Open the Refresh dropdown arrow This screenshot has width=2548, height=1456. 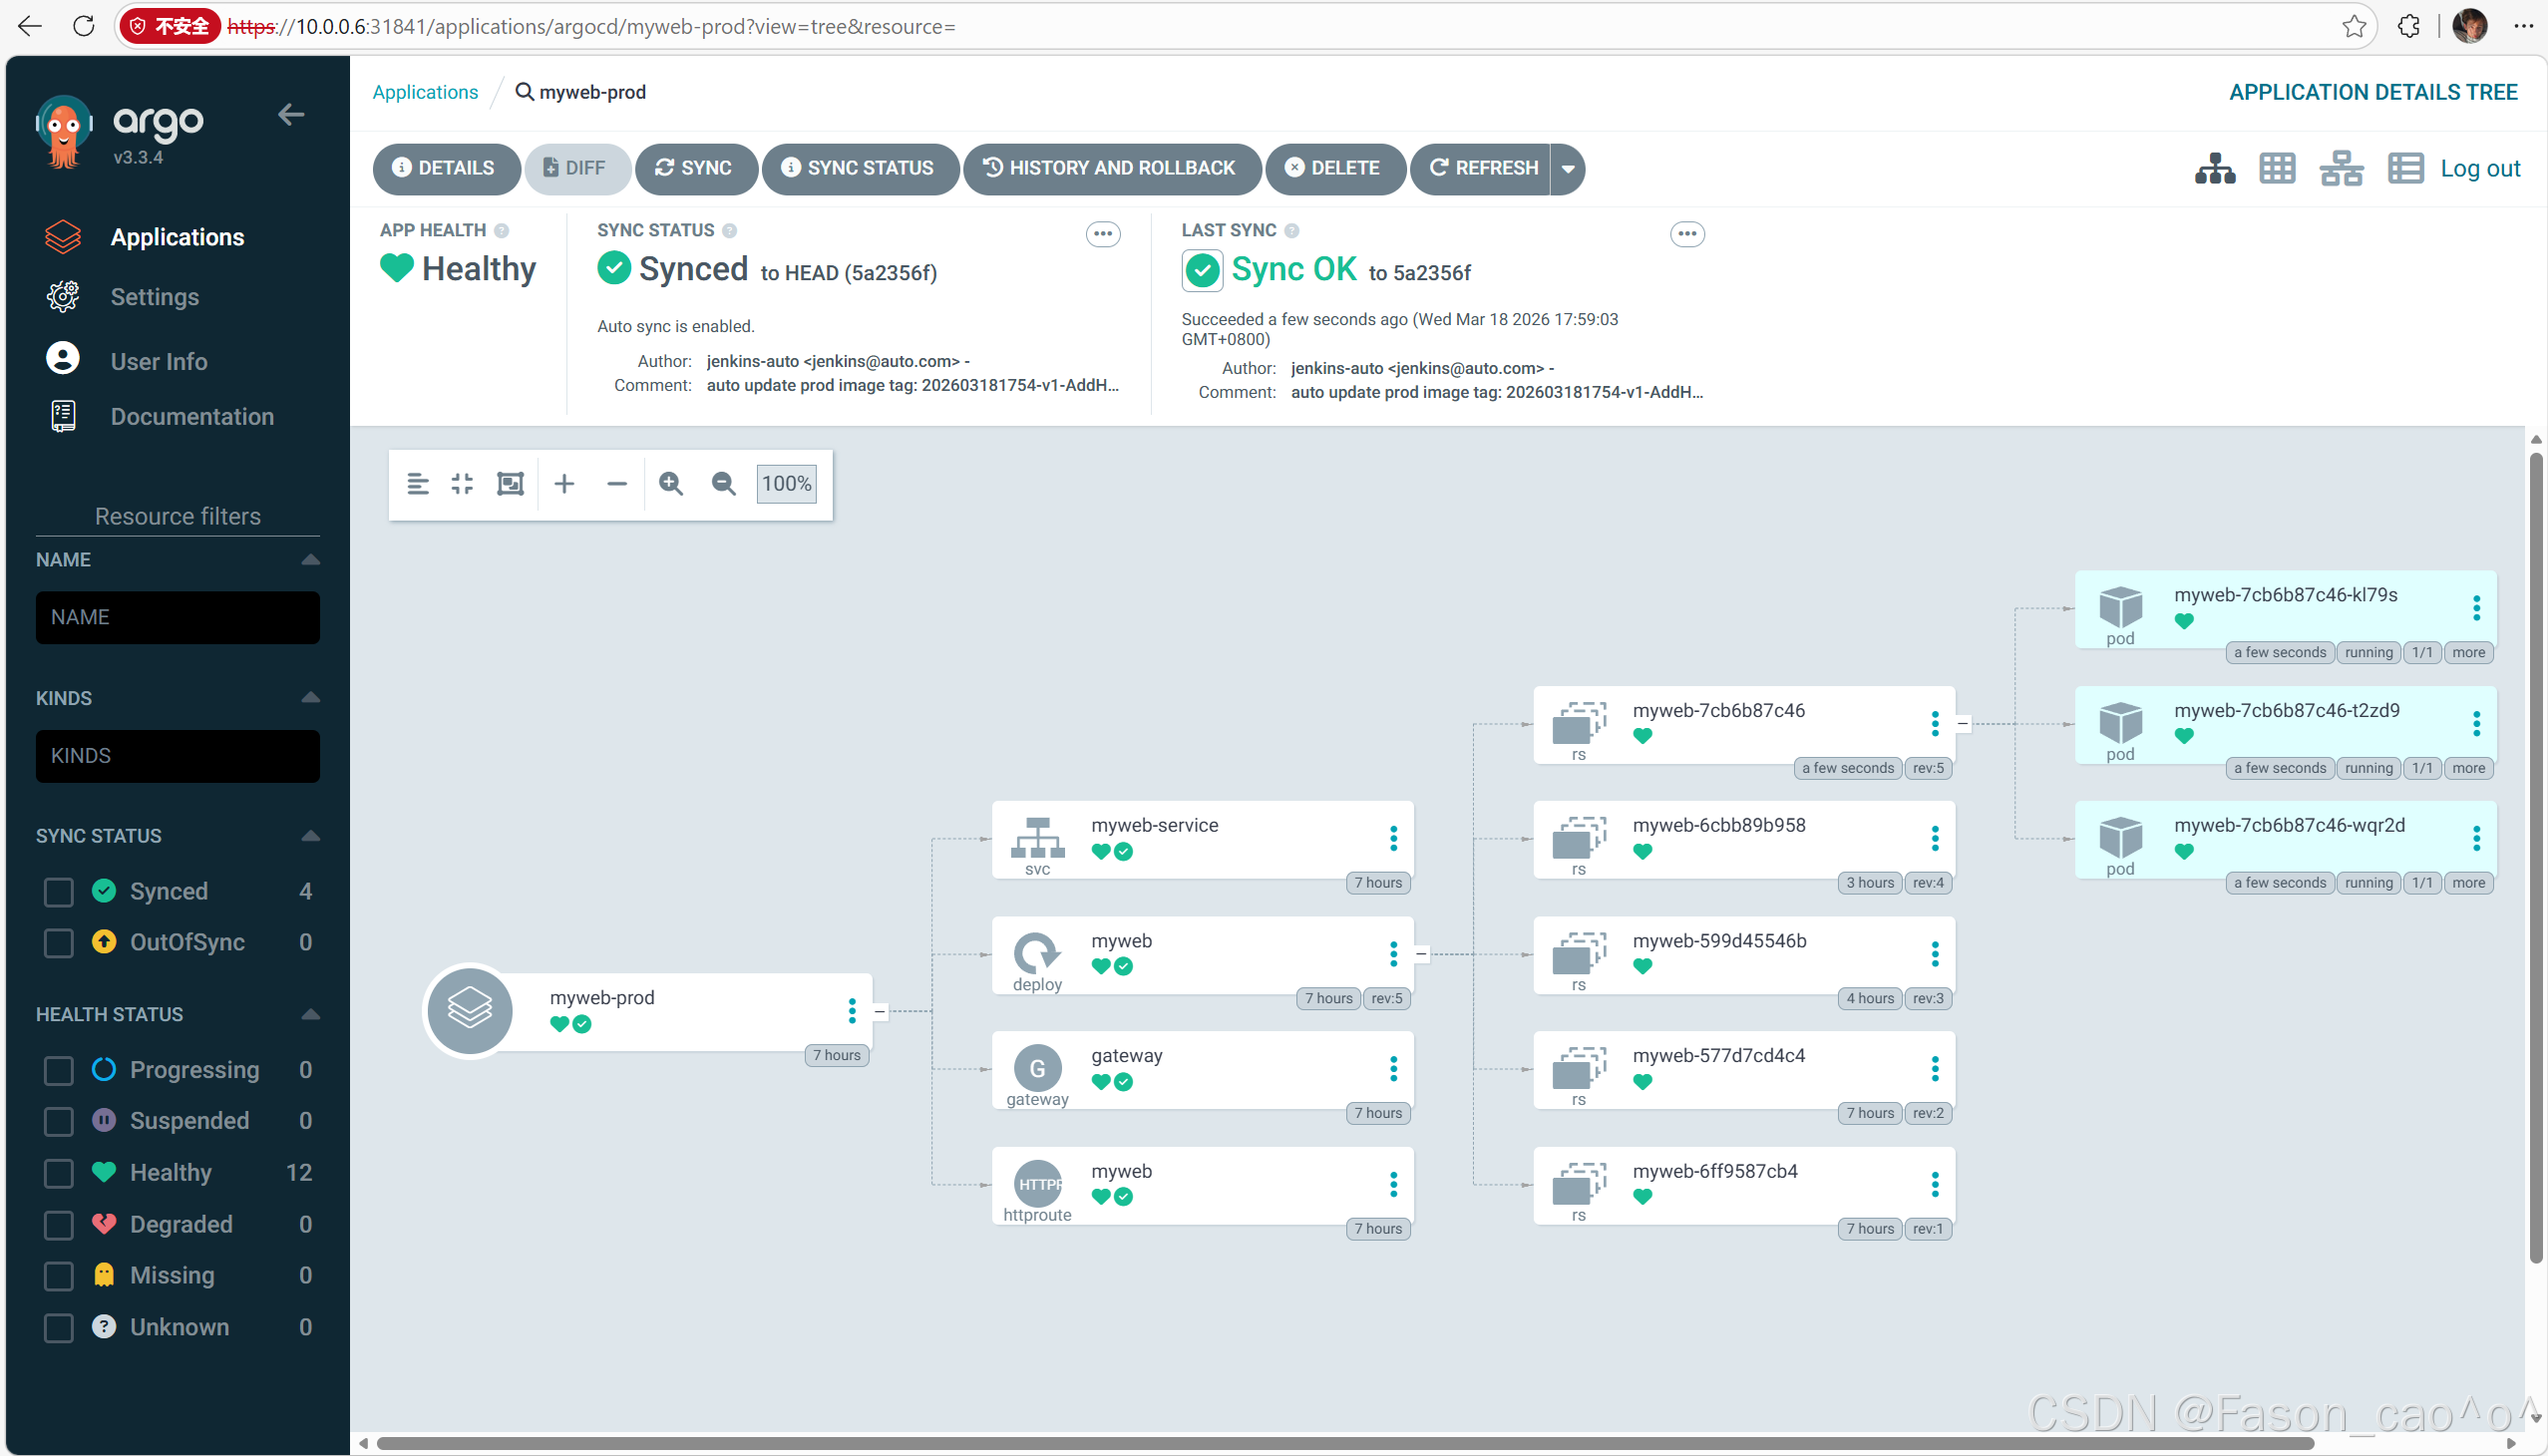[1568, 168]
